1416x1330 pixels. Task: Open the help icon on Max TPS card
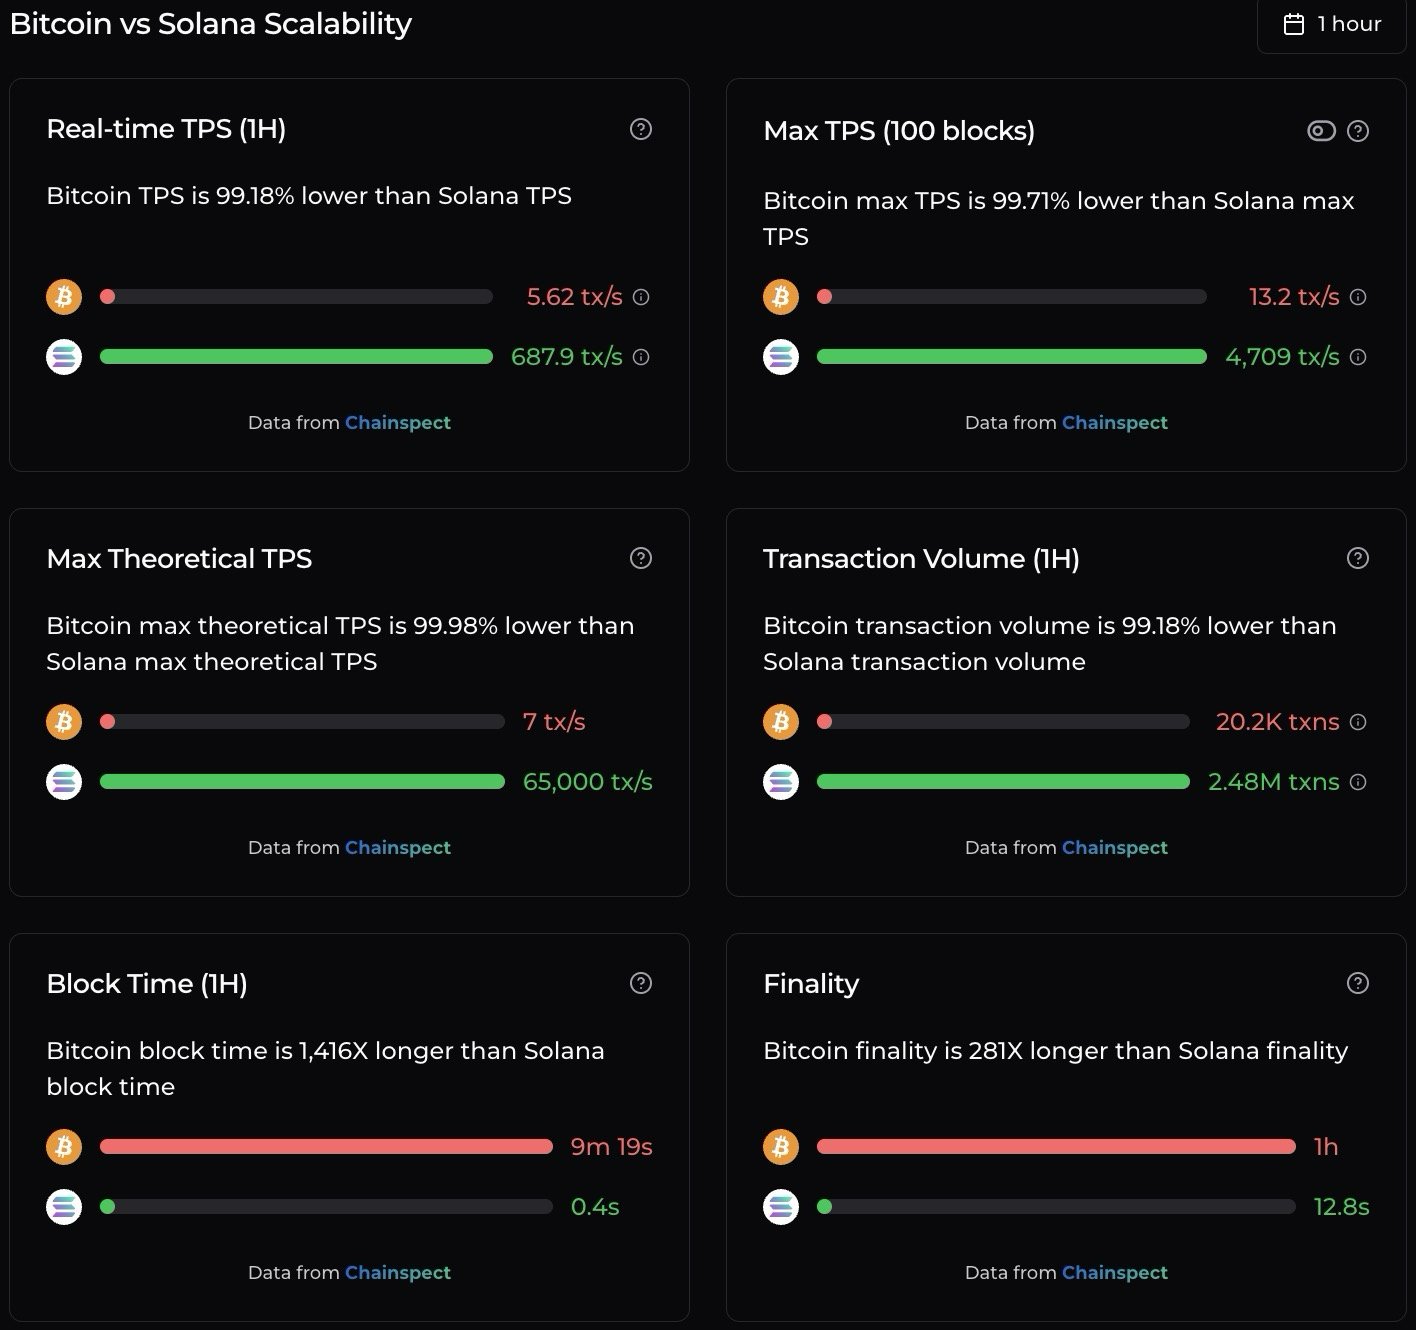[1358, 130]
